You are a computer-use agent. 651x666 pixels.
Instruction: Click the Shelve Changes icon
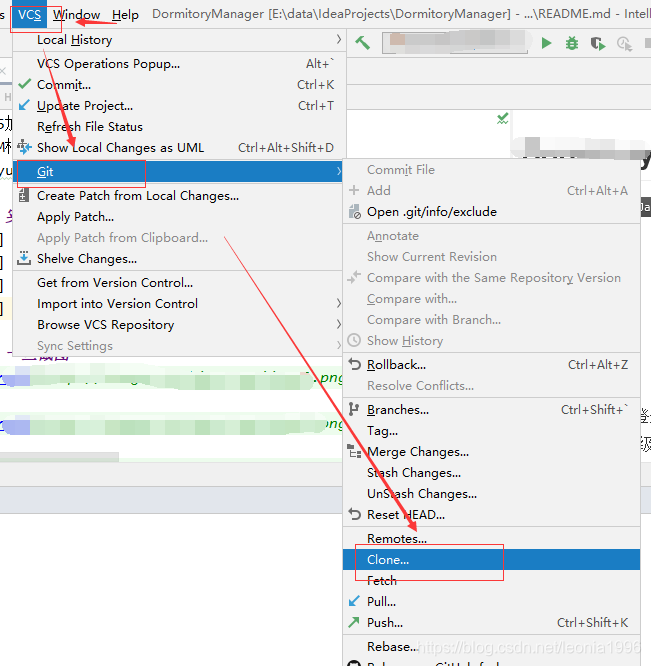click(24, 258)
